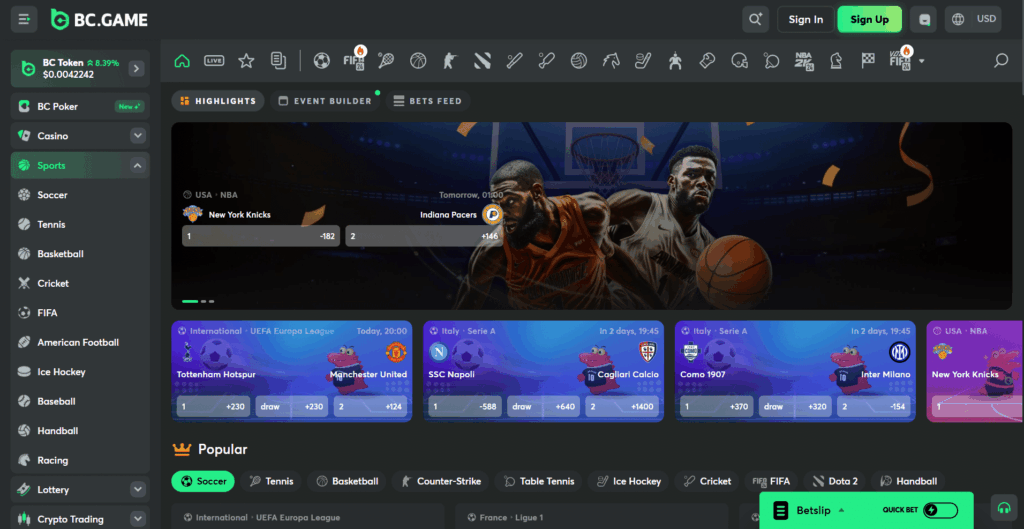
Task: Expand the Casino sidebar section
Action: coord(138,136)
